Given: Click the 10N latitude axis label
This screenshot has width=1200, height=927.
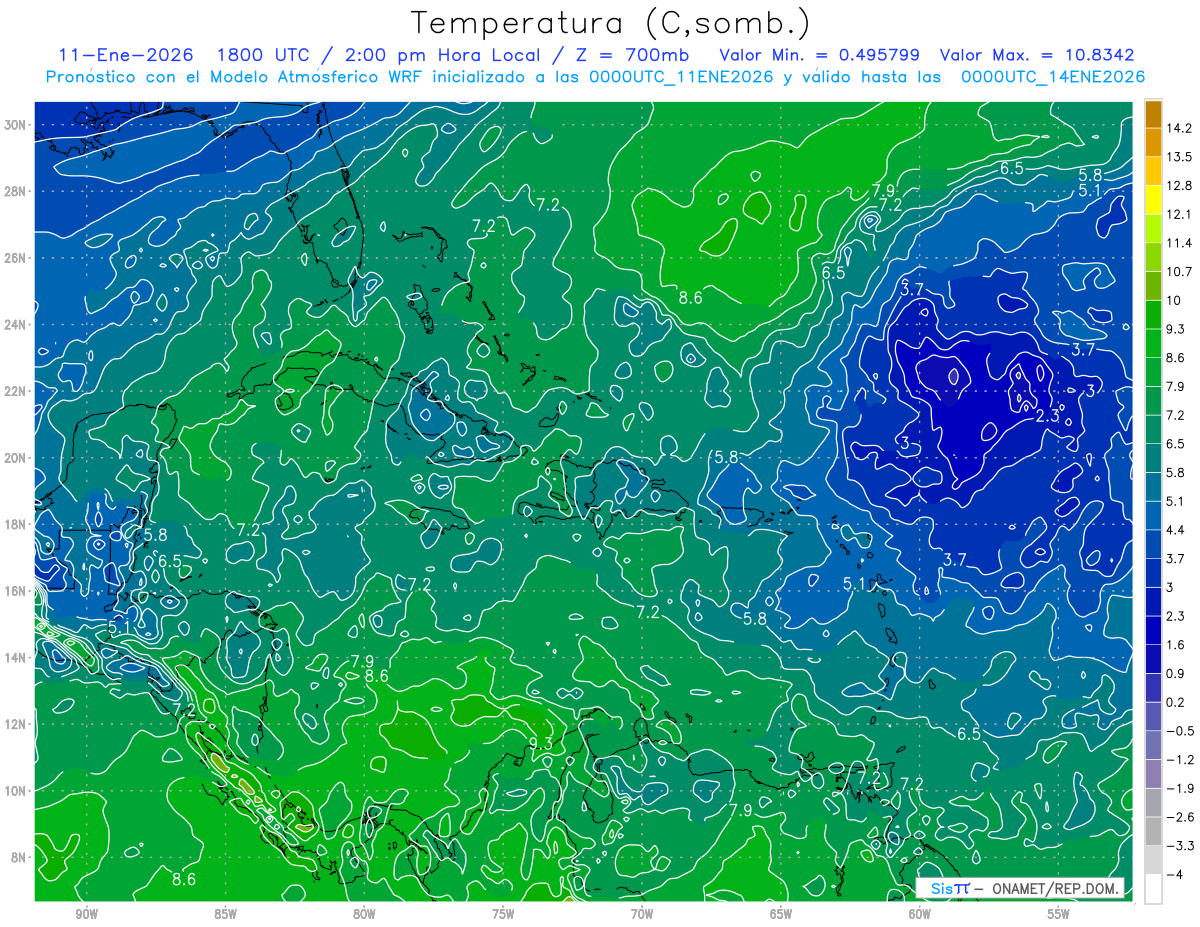Looking at the screenshot, I should (16, 790).
